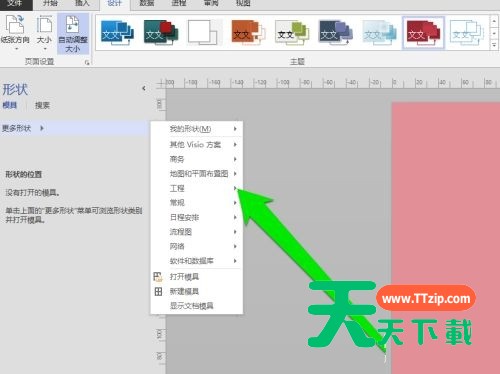Expand the 商务 business submenu
The image size is (500, 374).
coord(197,159)
